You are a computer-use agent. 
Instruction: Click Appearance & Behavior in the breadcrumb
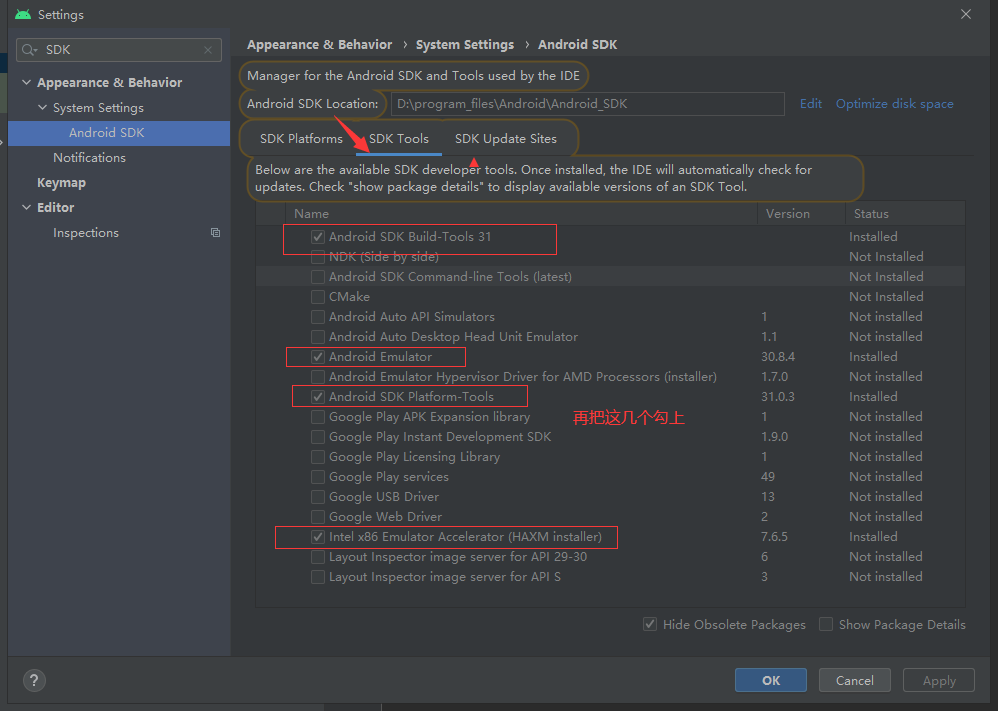pos(320,45)
